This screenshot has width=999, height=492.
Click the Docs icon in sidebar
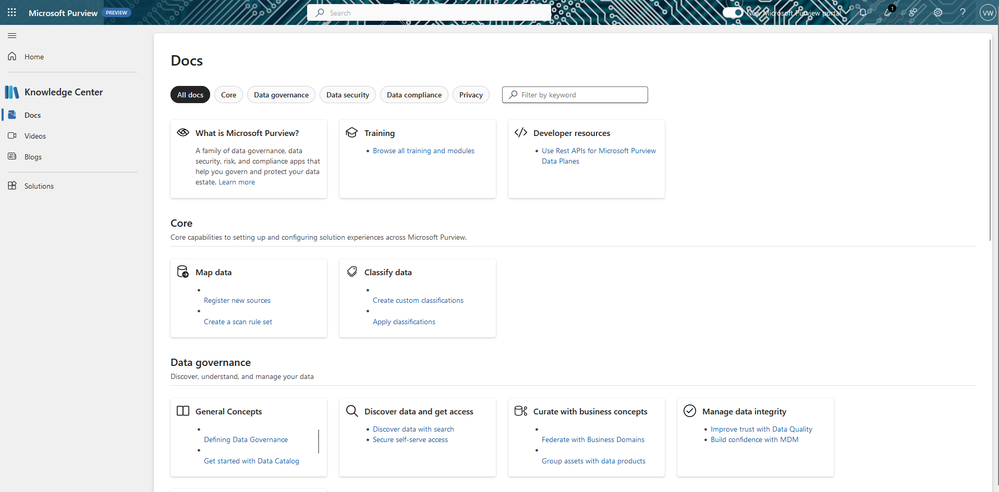point(12,115)
